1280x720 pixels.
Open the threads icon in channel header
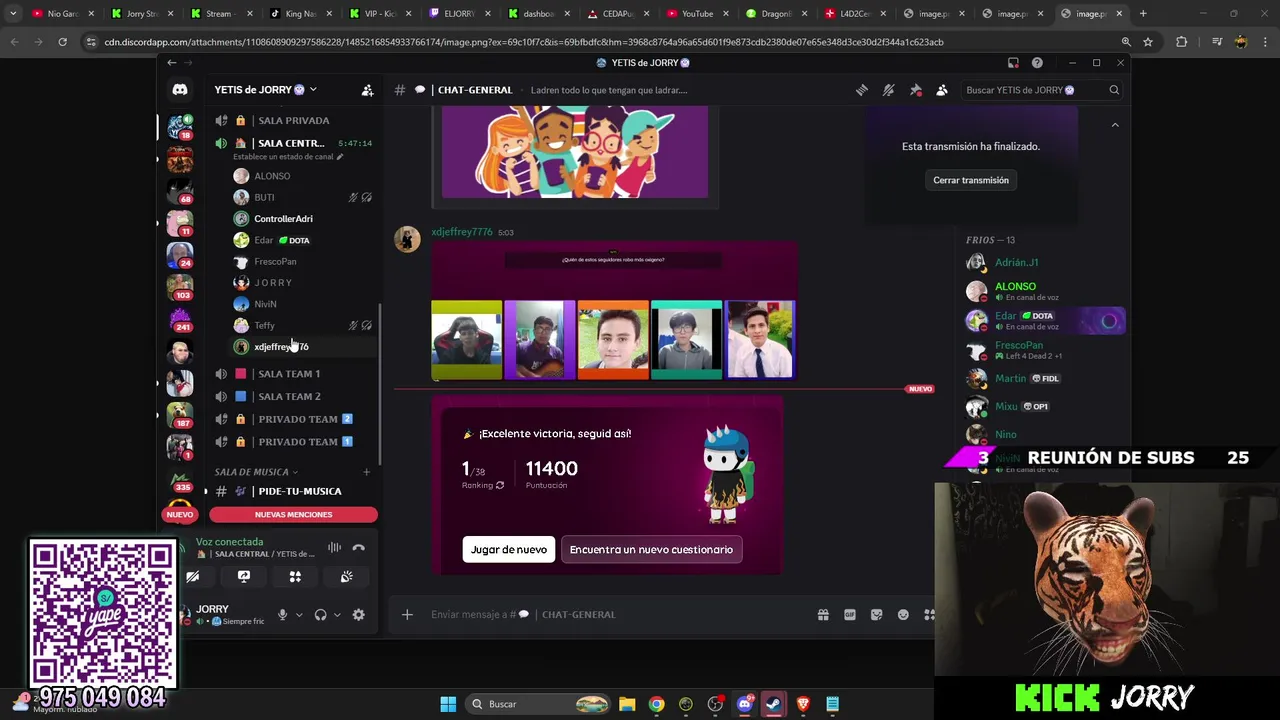pos(862,90)
